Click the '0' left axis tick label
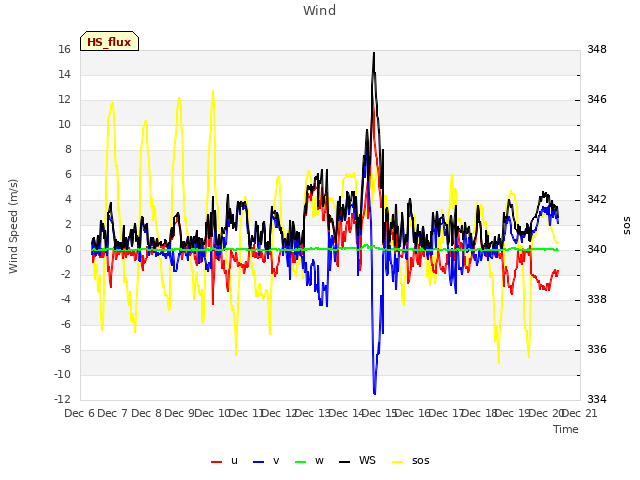Screen dimensions: 640x480 [x=68, y=249]
